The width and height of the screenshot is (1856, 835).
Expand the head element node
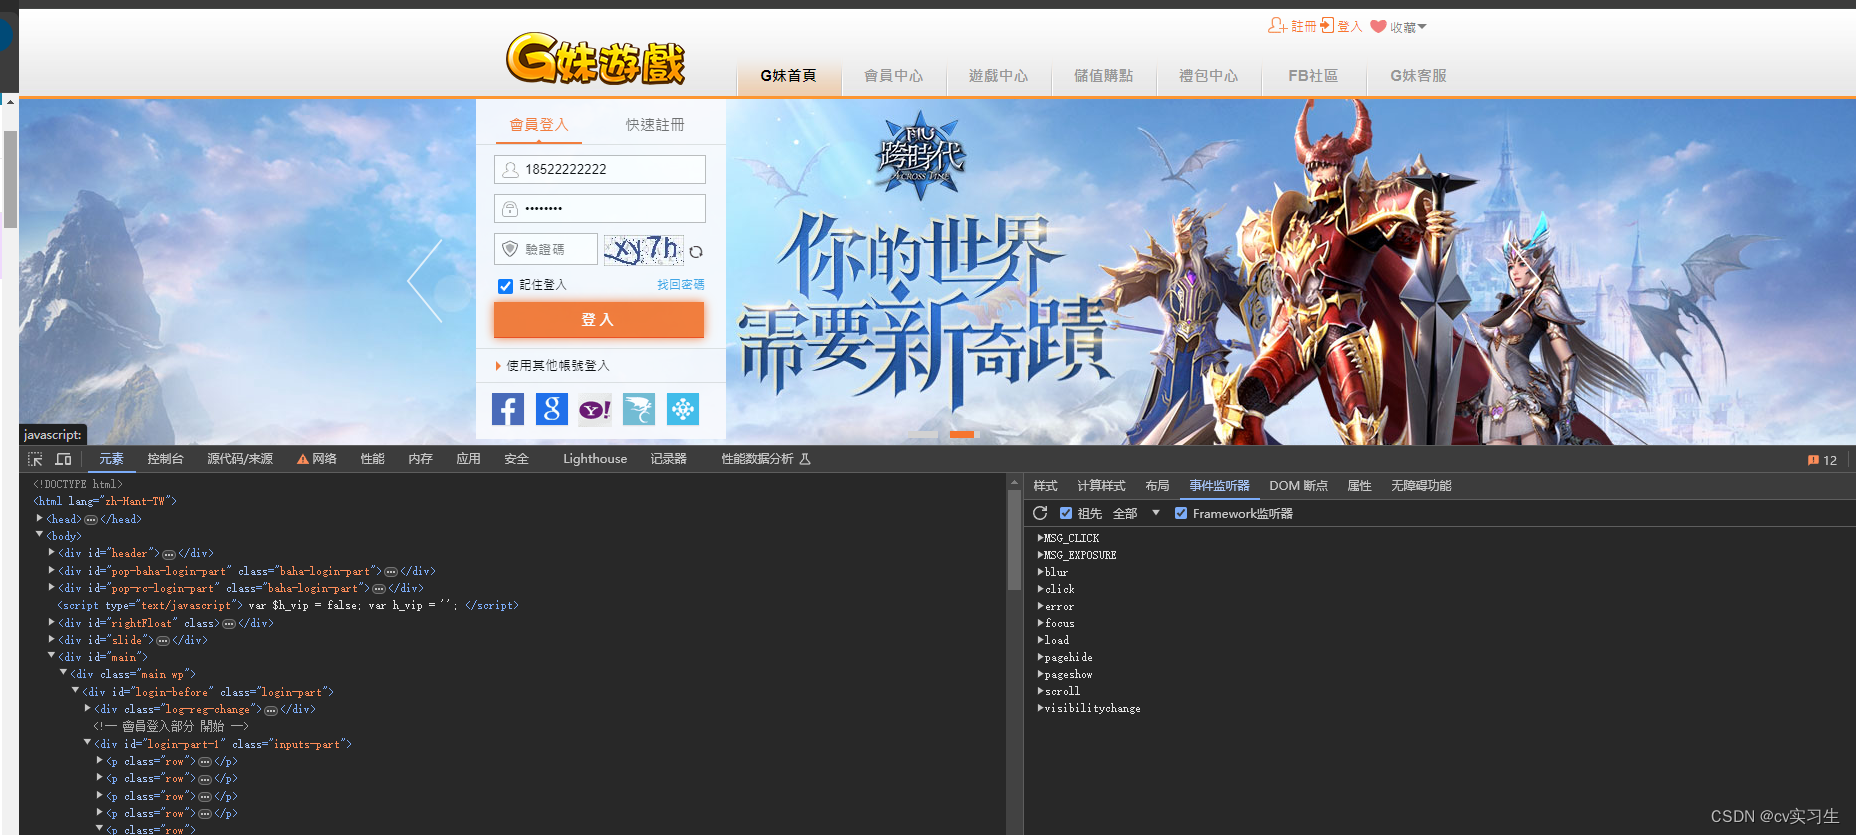(x=40, y=518)
